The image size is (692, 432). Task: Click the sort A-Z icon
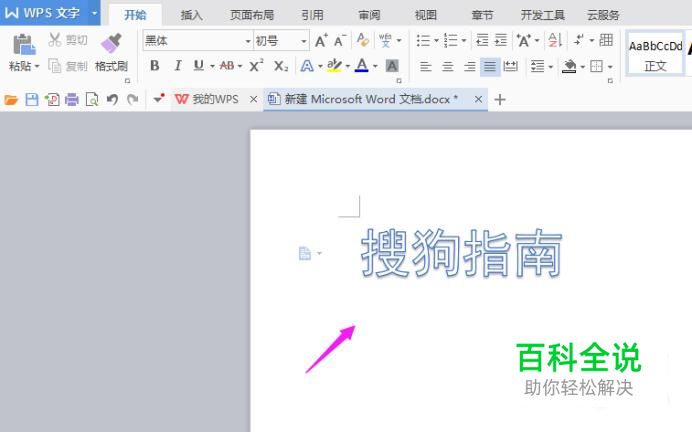pos(555,40)
